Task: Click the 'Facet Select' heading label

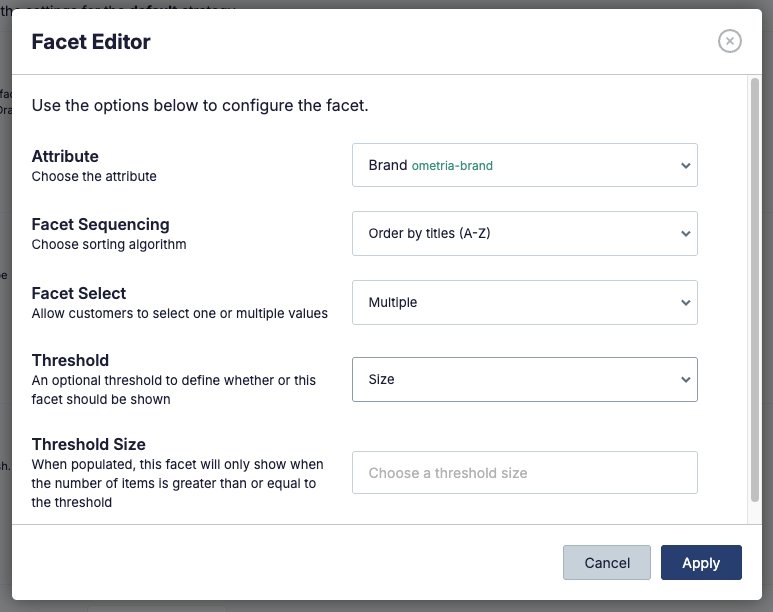Action: pyautogui.click(x=79, y=293)
